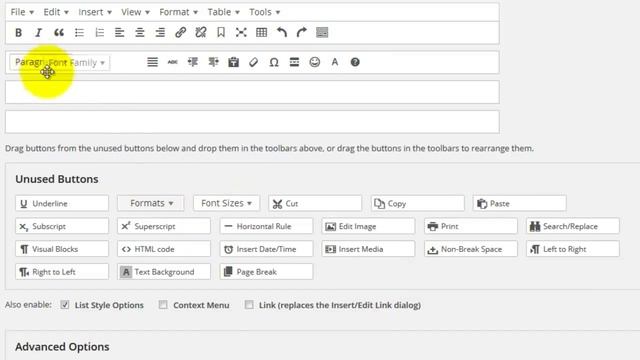Select the numbered list icon
Screen dimensions: 640x360
[100, 33]
